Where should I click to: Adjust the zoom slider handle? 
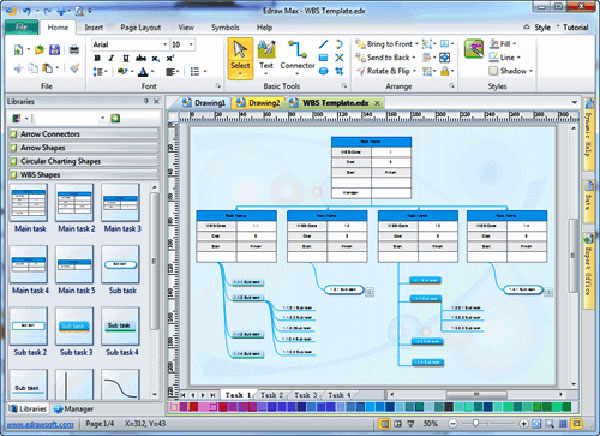coord(476,423)
